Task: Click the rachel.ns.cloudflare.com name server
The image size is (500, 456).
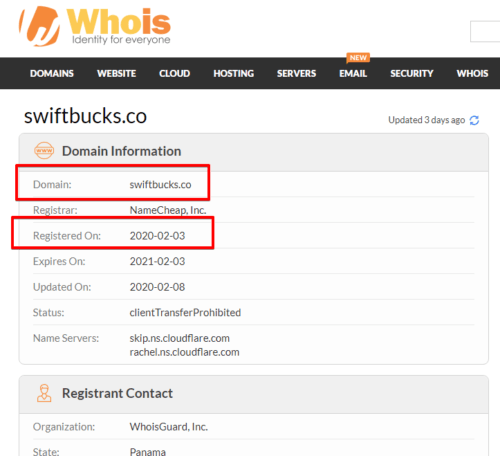Action: (x=184, y=352)
